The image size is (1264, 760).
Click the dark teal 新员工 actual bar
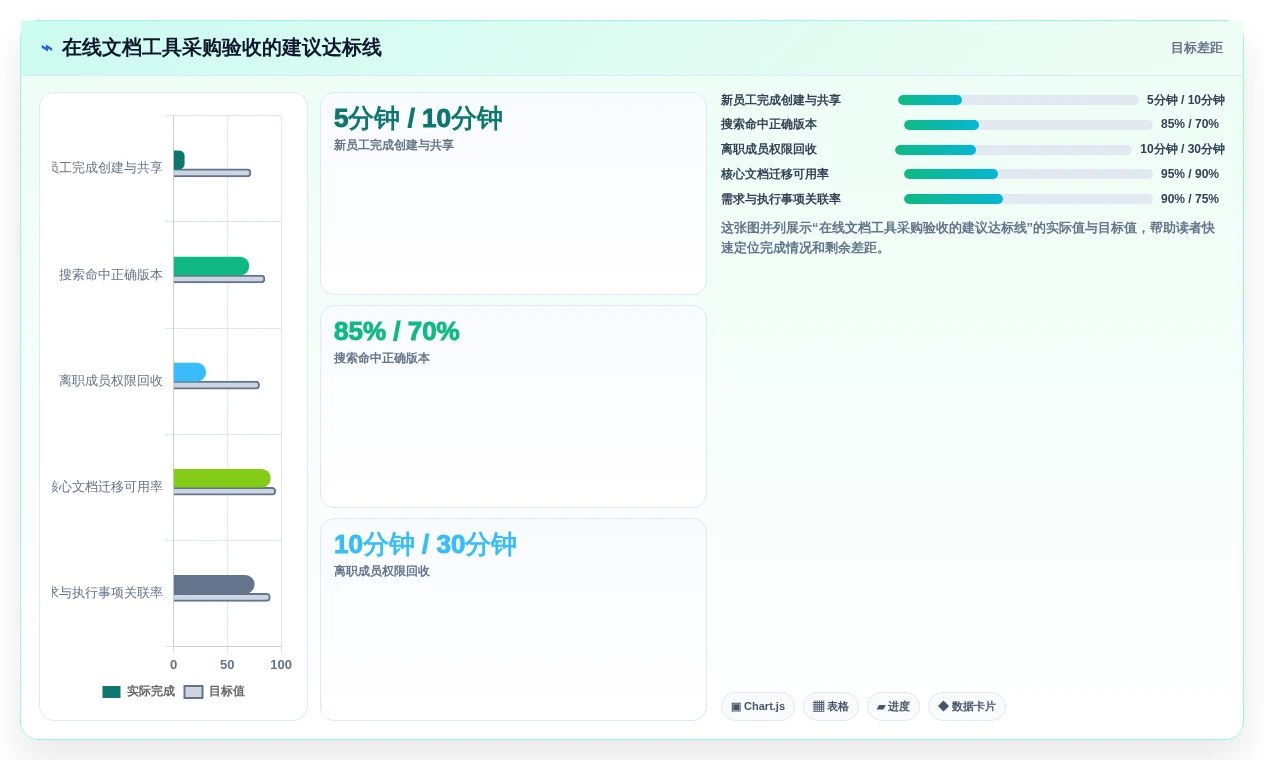pyautogui.click(x=179, y=160)
